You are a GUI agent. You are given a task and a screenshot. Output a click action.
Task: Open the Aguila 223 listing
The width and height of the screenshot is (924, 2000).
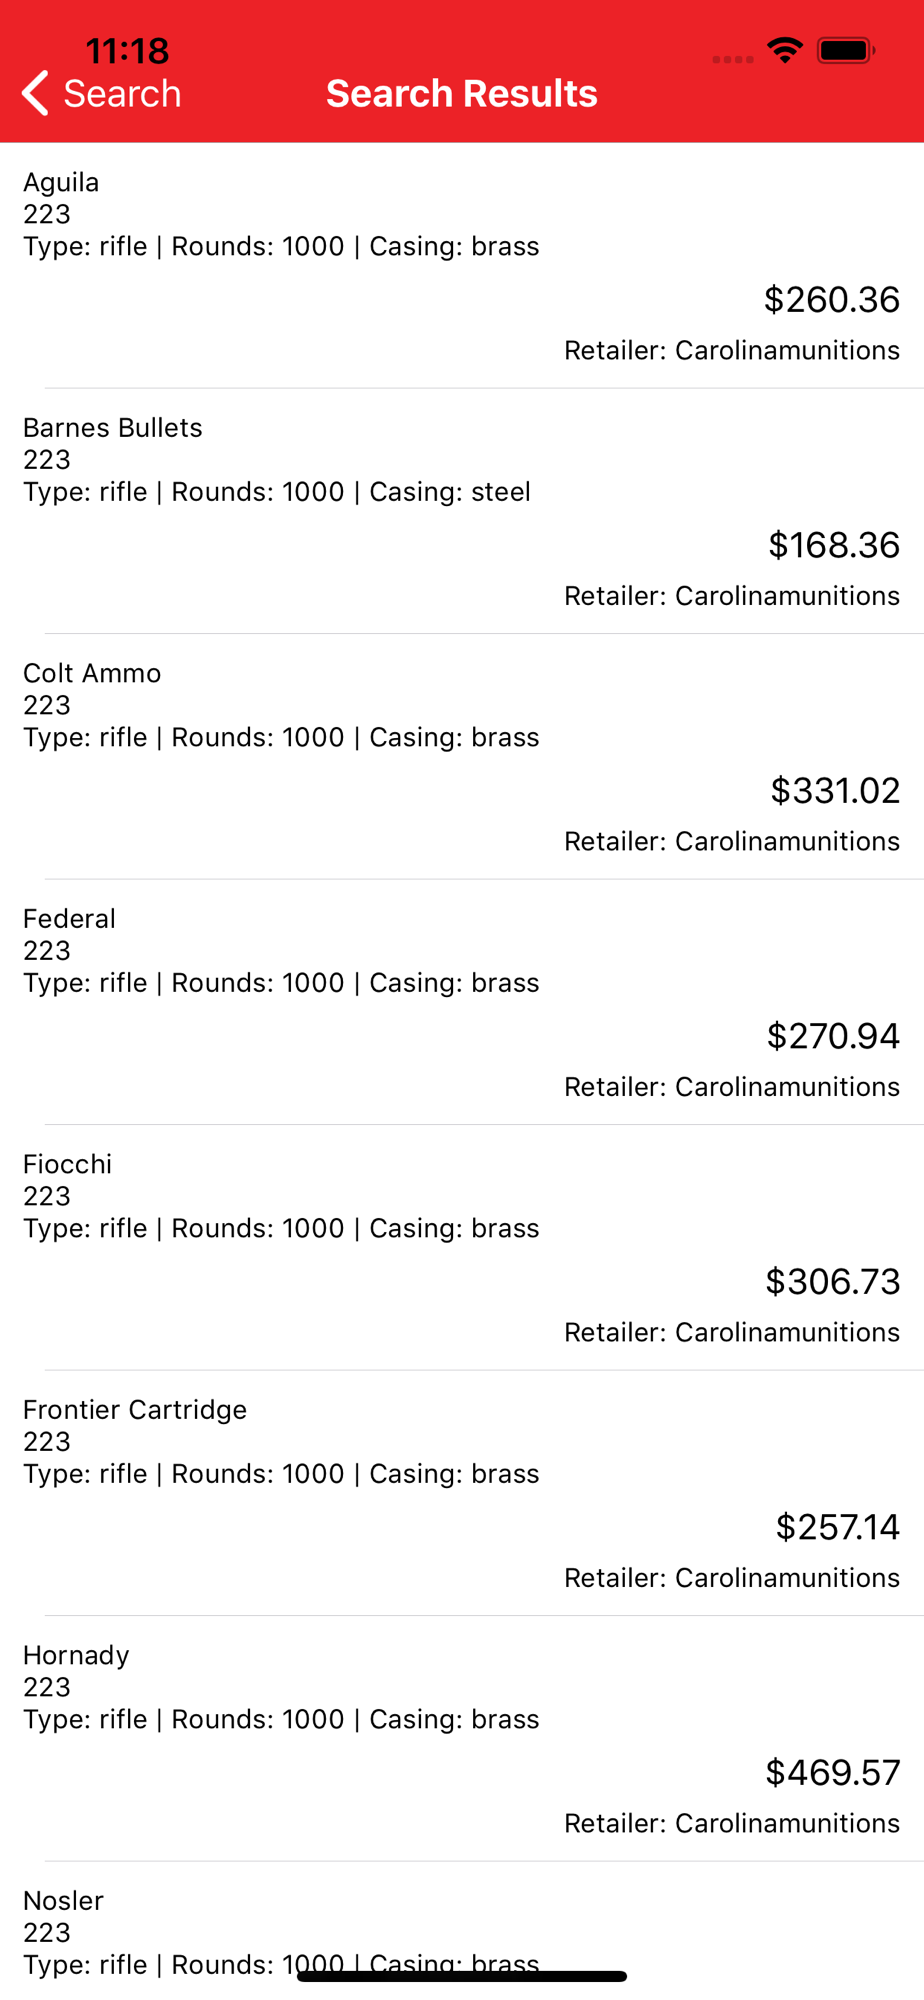tap(462, 265)
